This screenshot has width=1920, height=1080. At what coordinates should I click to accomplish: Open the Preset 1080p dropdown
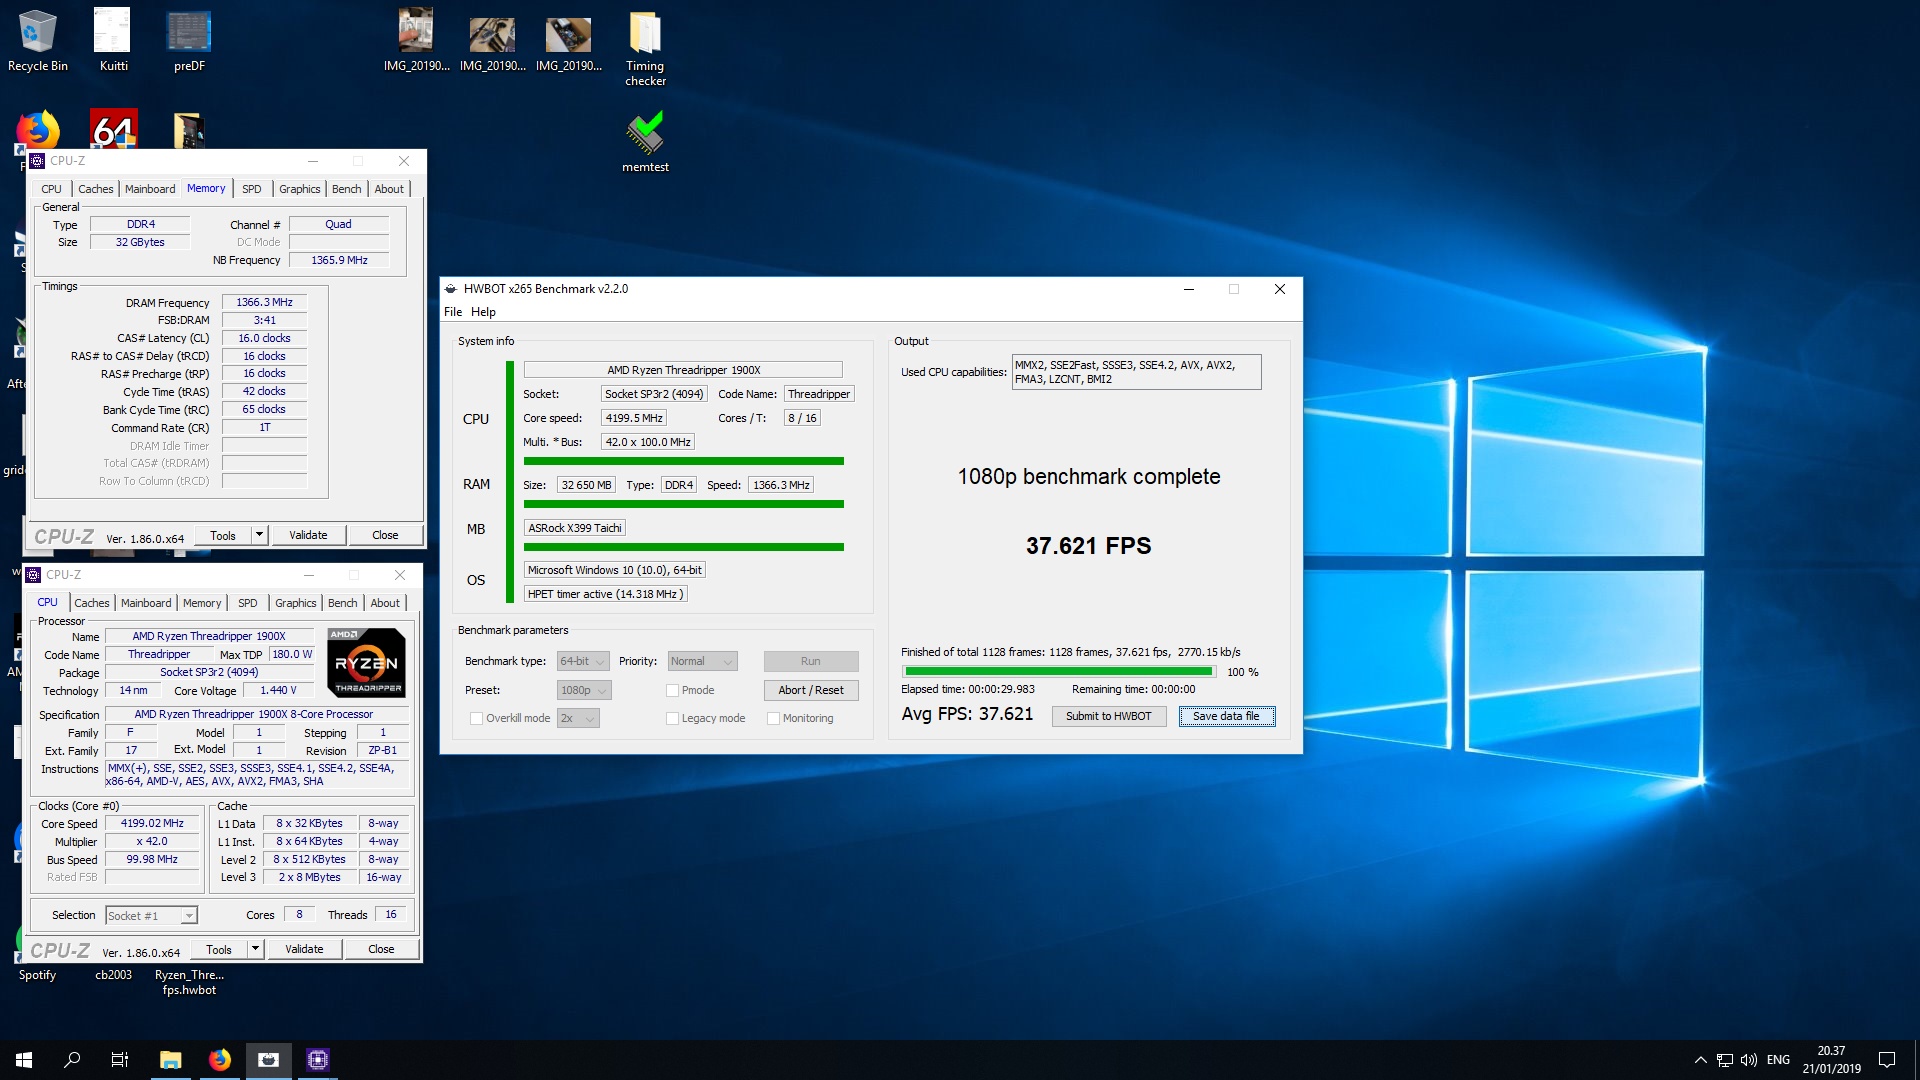[584, 691]
